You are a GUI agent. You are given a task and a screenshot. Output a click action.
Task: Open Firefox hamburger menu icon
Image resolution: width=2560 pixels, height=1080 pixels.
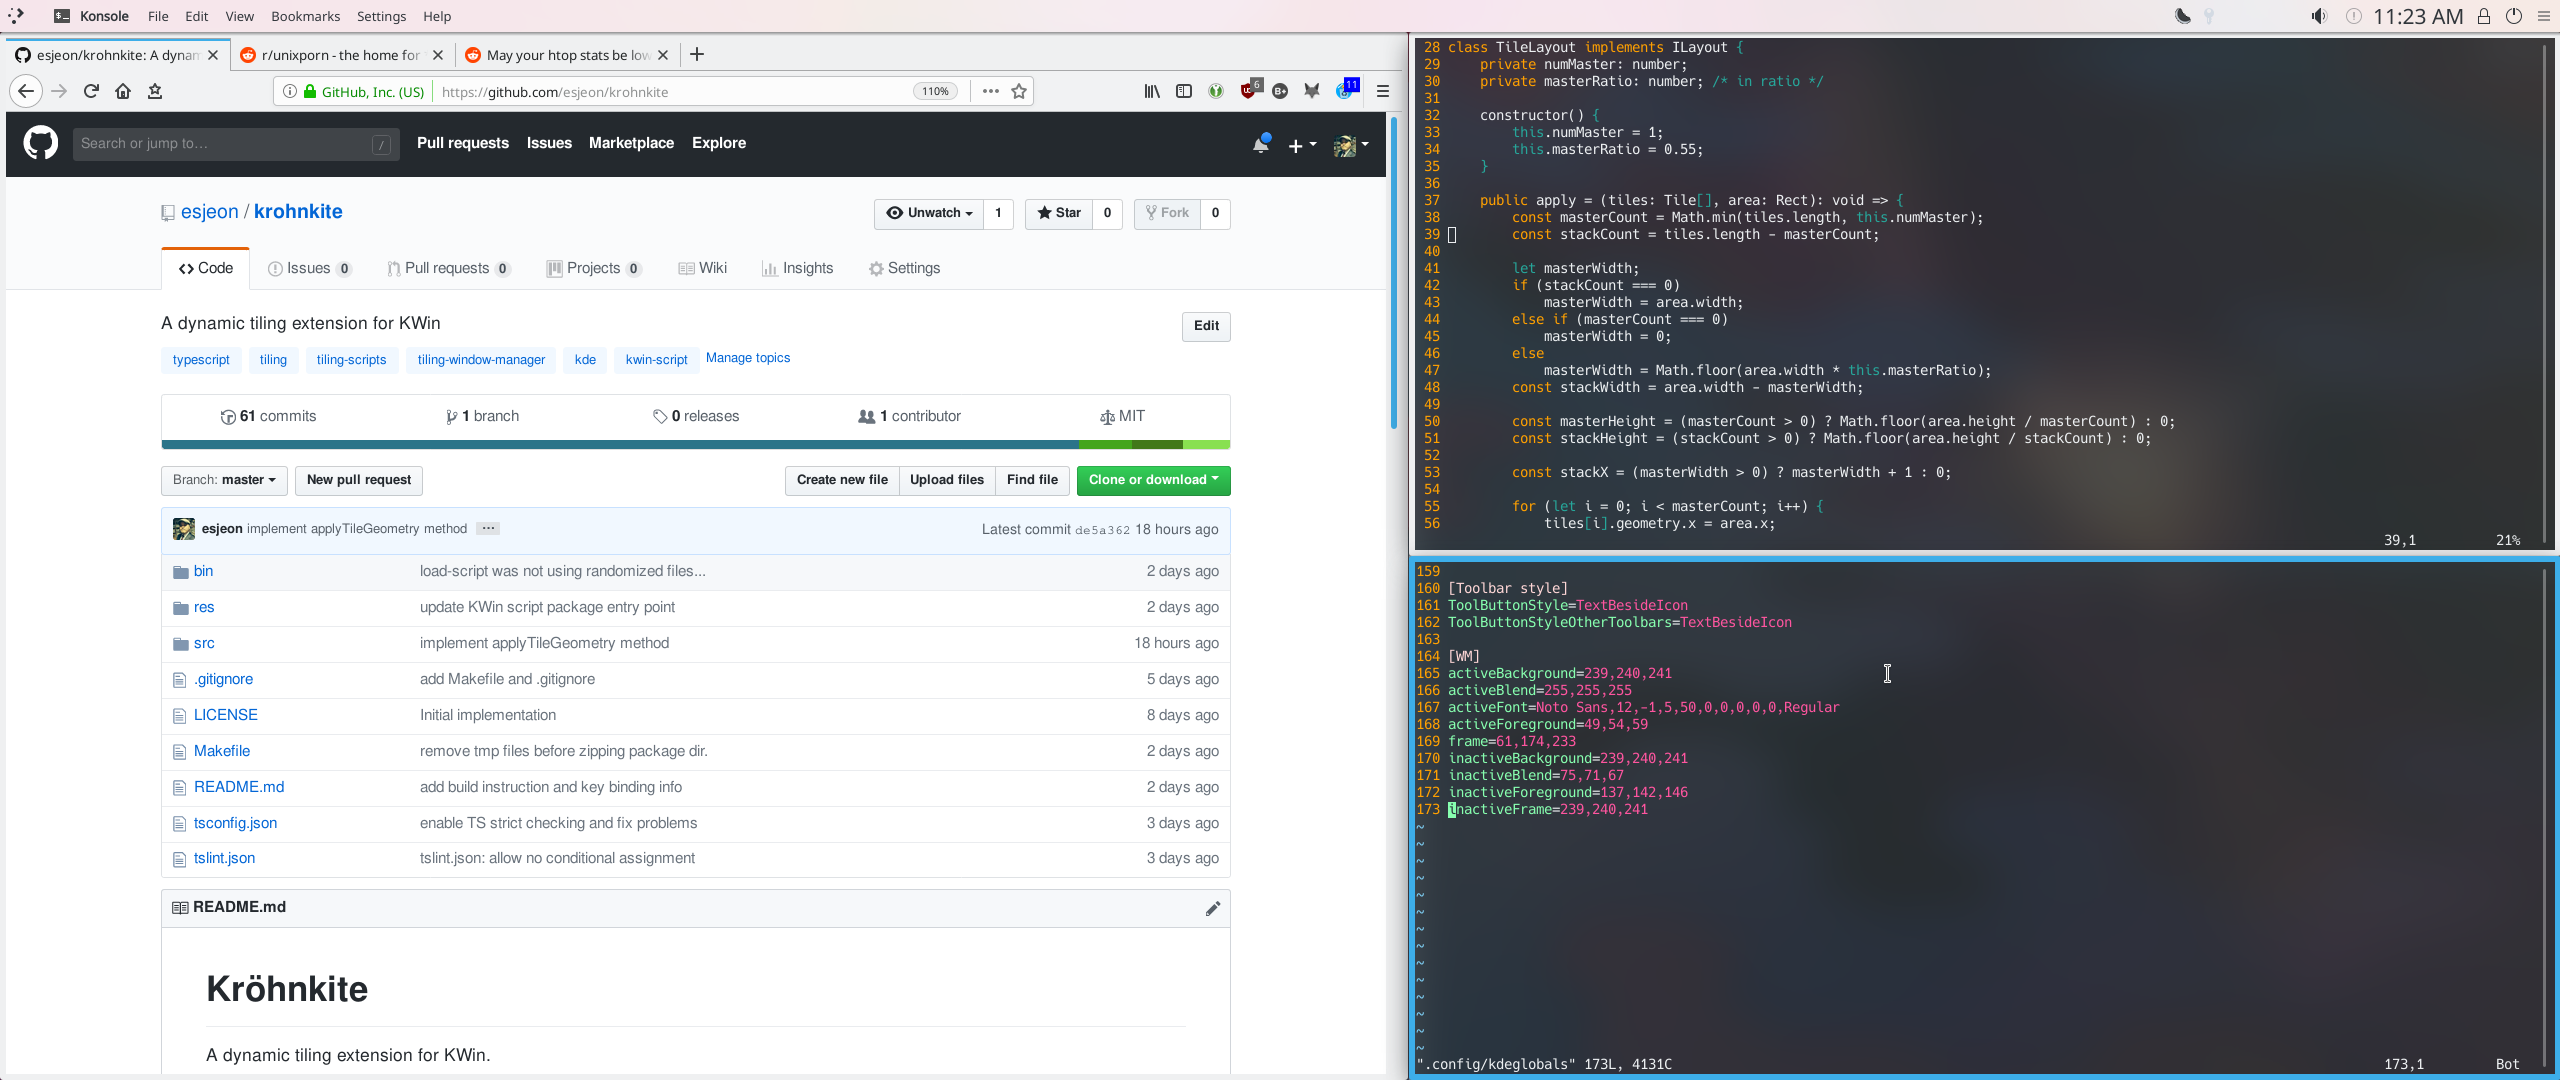(1383, 91)
